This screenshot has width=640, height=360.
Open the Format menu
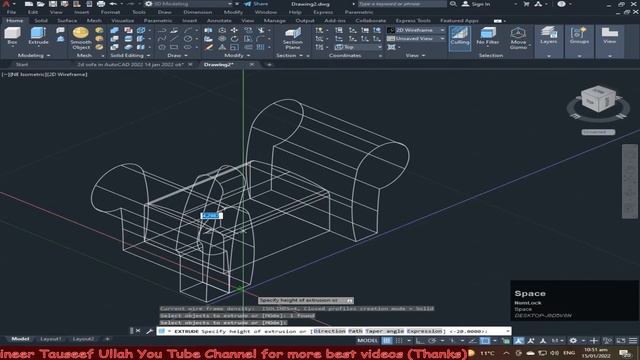[x=110, y=12]
